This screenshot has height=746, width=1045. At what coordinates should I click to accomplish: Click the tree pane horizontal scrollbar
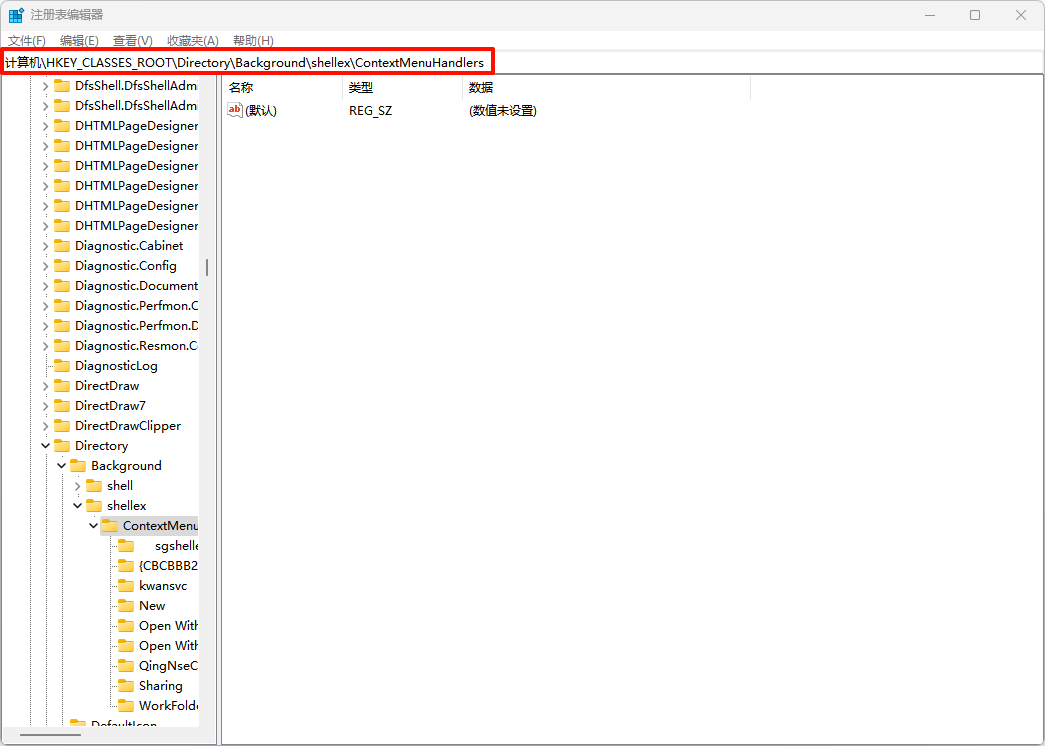tap(50, 736)
